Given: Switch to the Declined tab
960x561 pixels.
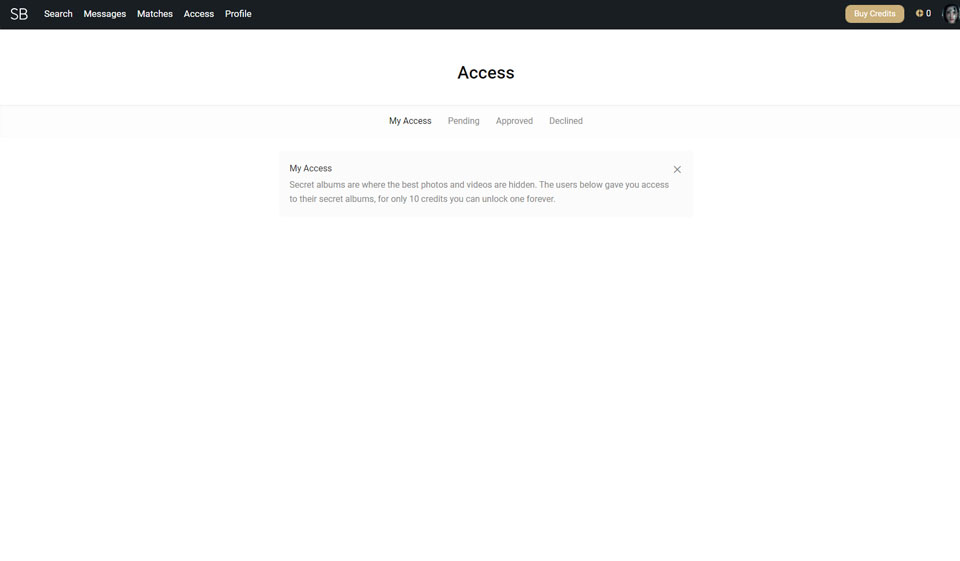Looking at the screenshot, I should pos(566,121).
